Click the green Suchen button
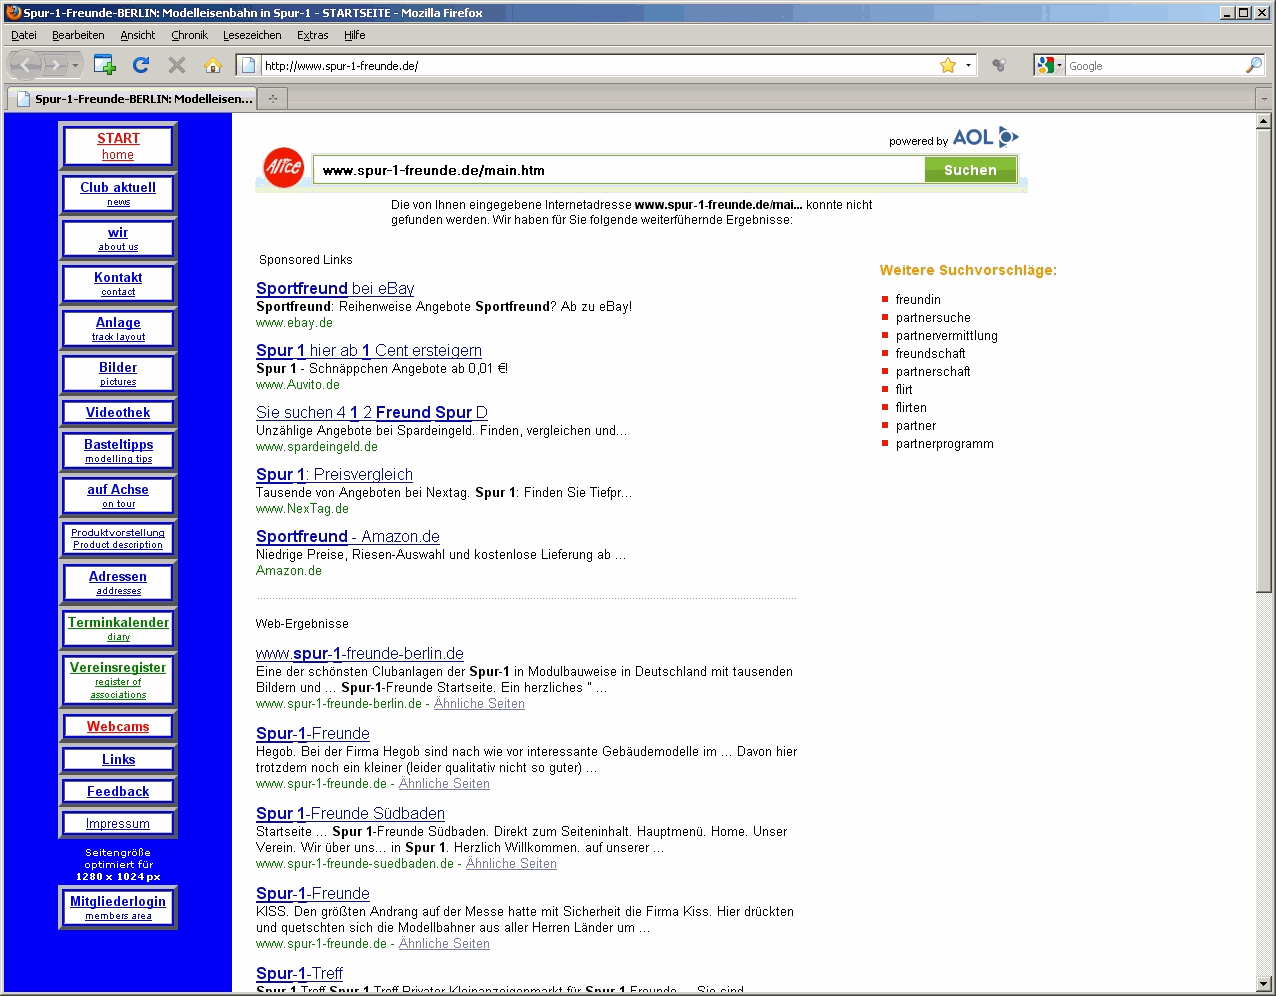The width and height of the screenshot is (1276, 996). coord(970,170)
